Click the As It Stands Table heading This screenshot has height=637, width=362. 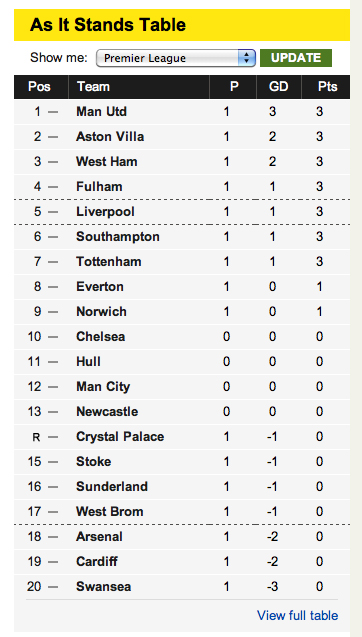[x=108, y=25]
